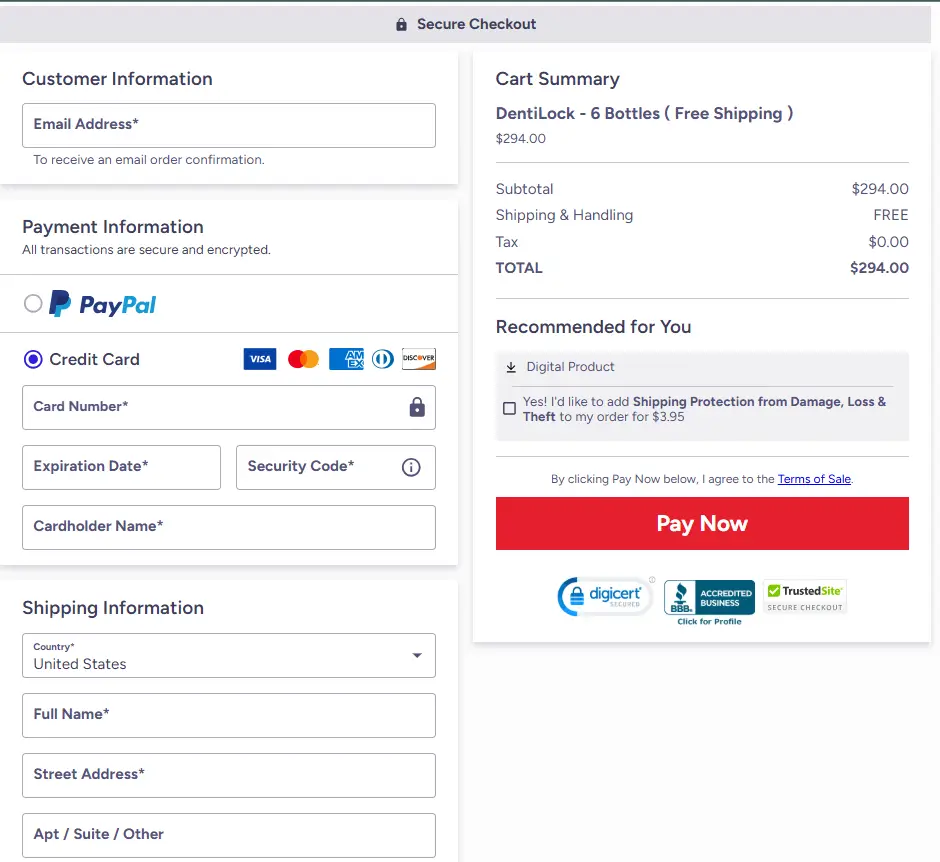940x862 pixels.
Task: Click the Discover card icon
Action: tap(418, 359)
